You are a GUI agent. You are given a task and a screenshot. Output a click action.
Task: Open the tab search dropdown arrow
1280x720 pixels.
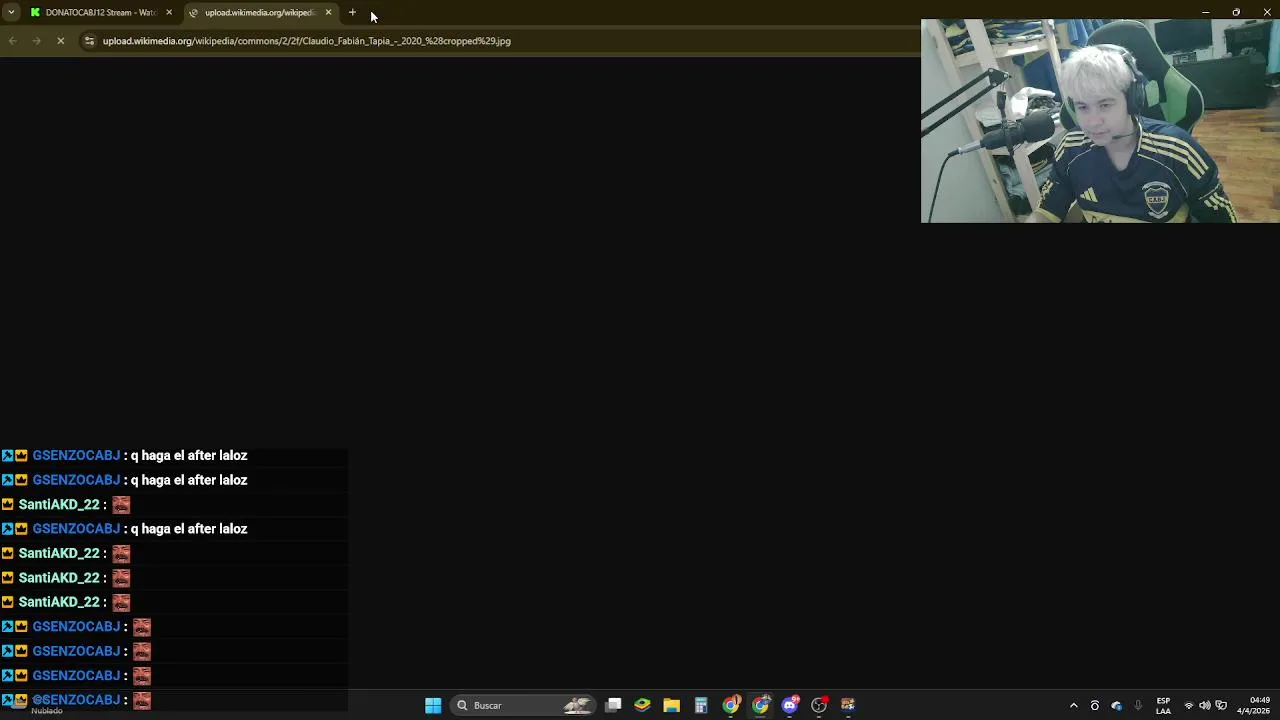click(x=10, y=12)
